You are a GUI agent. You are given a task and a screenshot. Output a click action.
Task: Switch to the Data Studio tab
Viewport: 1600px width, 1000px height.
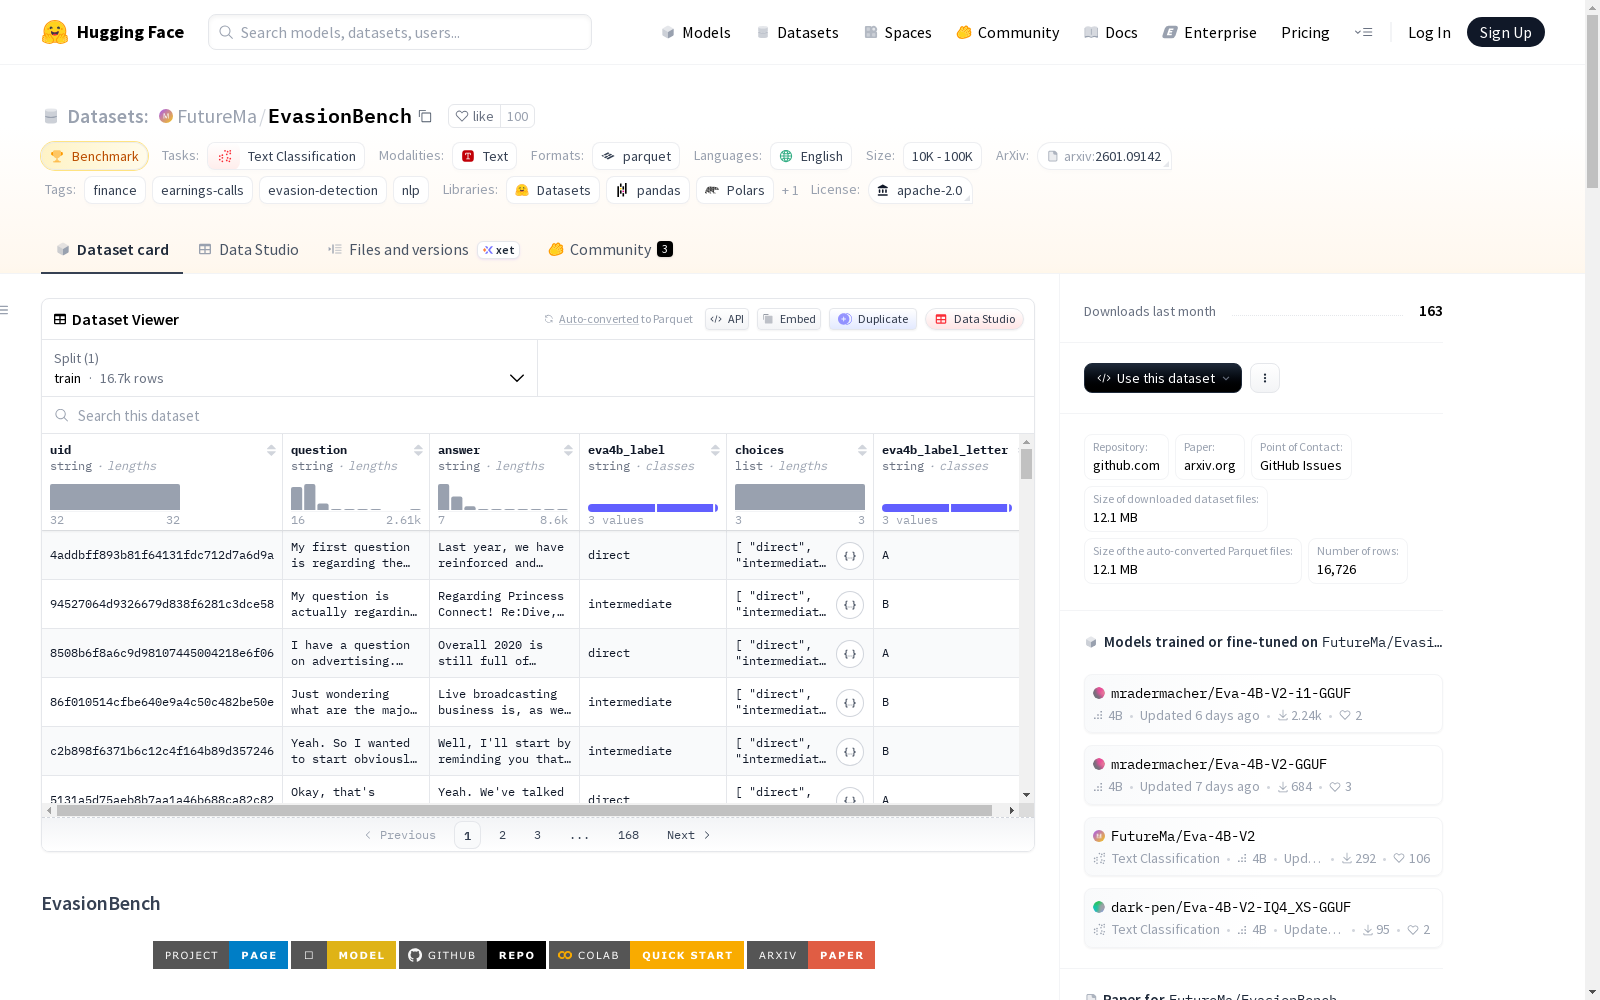[x=248, y=250]
